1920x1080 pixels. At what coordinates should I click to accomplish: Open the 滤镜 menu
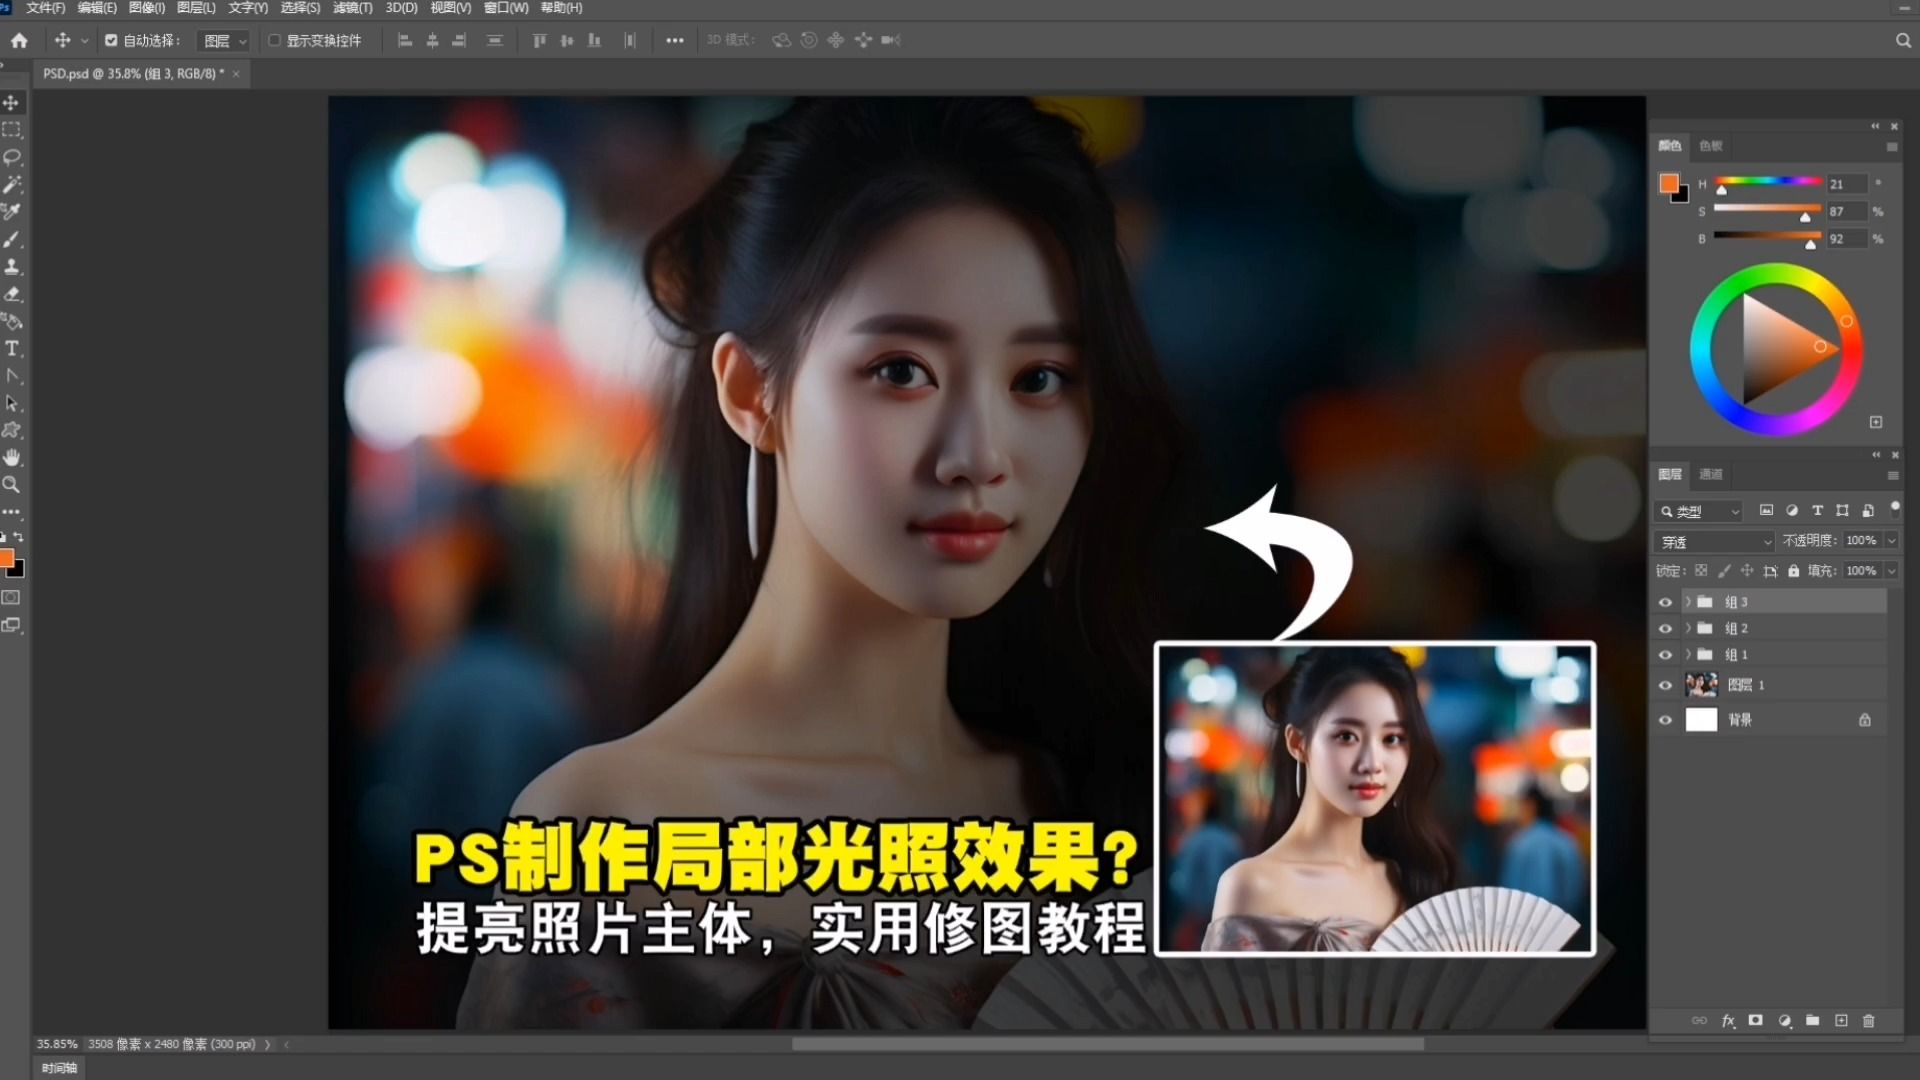[353, 7]
